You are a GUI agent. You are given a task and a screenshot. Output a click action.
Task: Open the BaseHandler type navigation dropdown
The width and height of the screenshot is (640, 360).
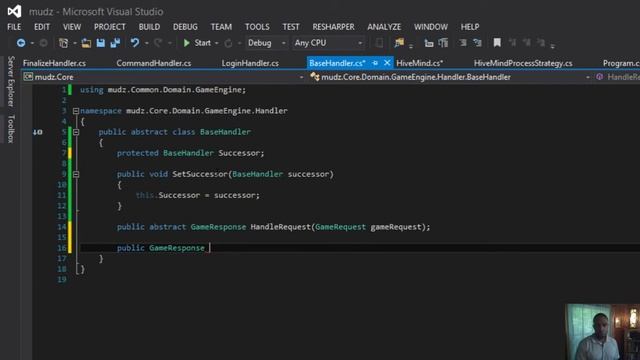click(451, 77)
